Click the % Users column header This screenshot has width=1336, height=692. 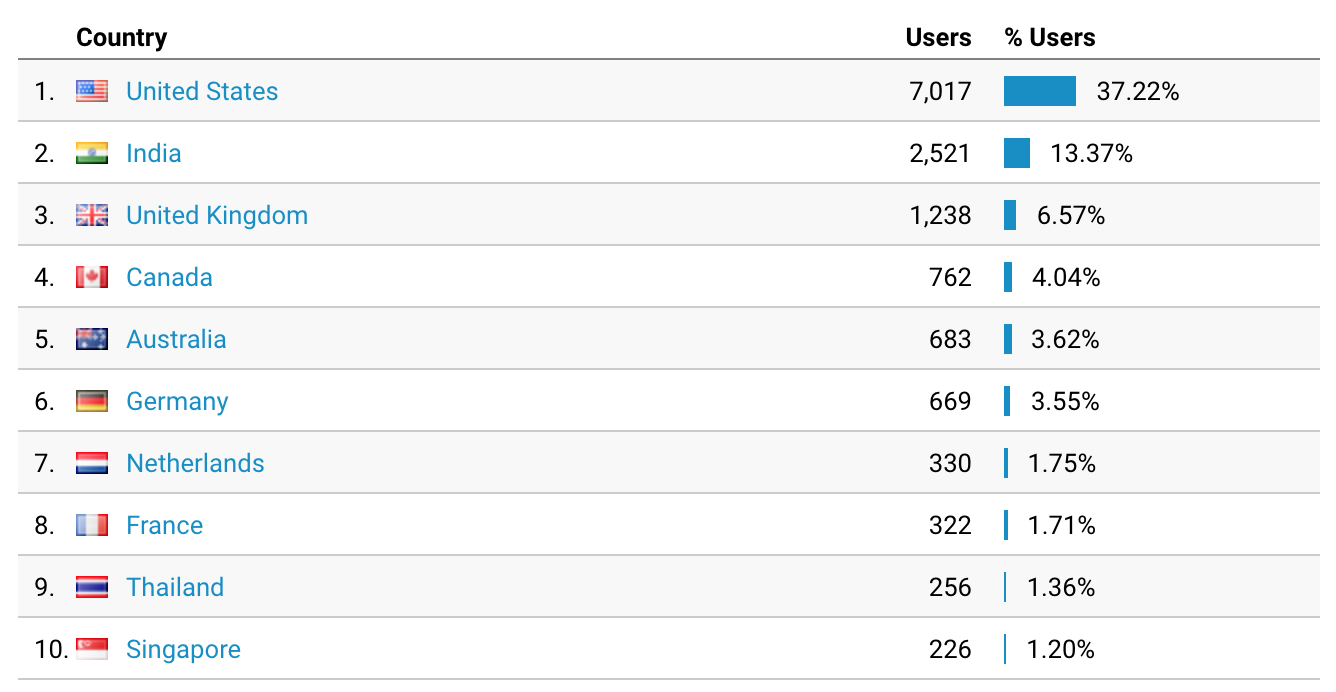pyautogui.click(x=1050, y=38)
